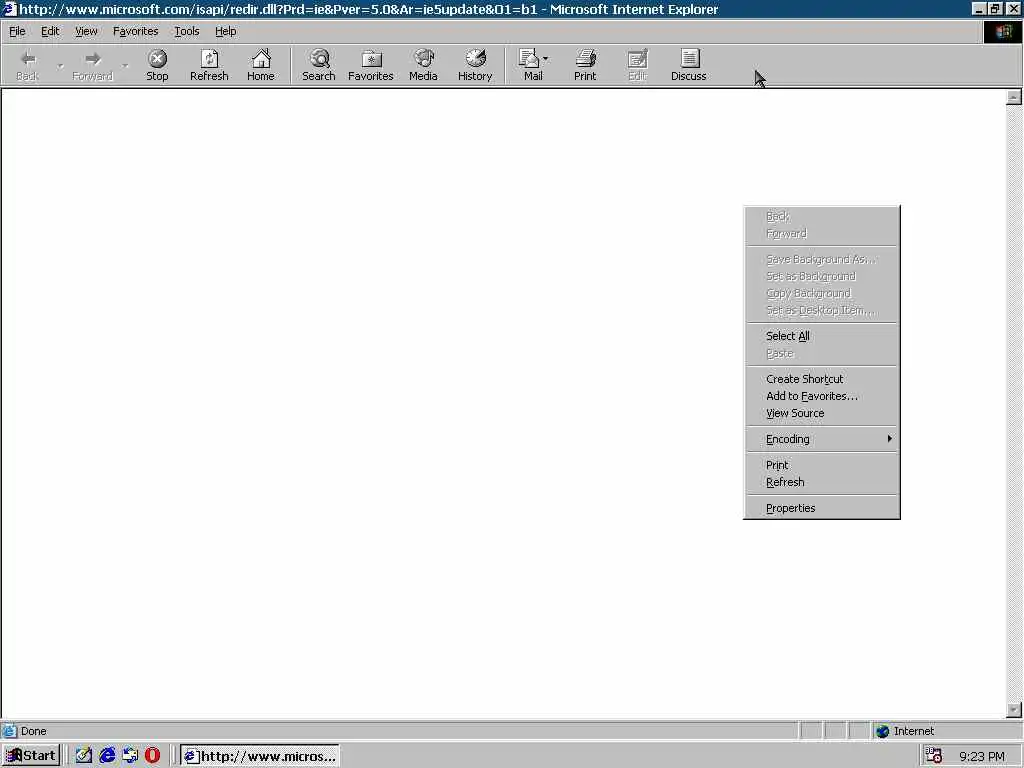This screenshot has width=1024, height=768.
Task: Choose Select All in context menu
Action: click(822, 336)
